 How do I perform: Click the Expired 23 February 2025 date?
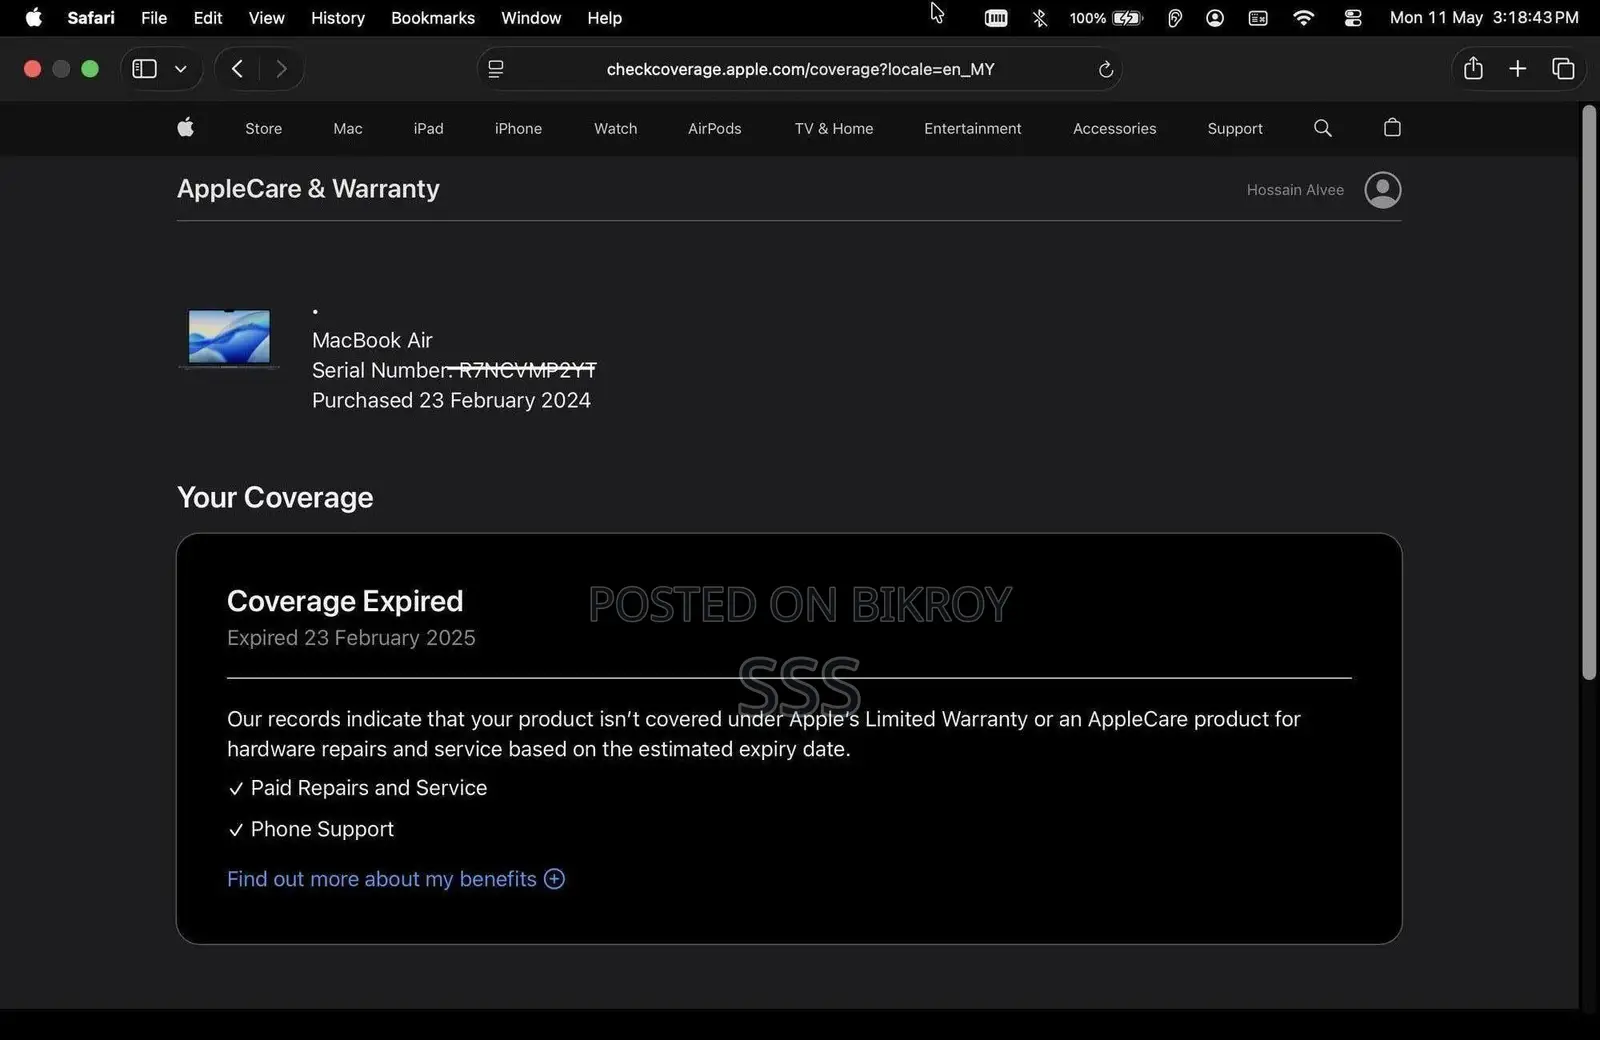tap(351, 638)
